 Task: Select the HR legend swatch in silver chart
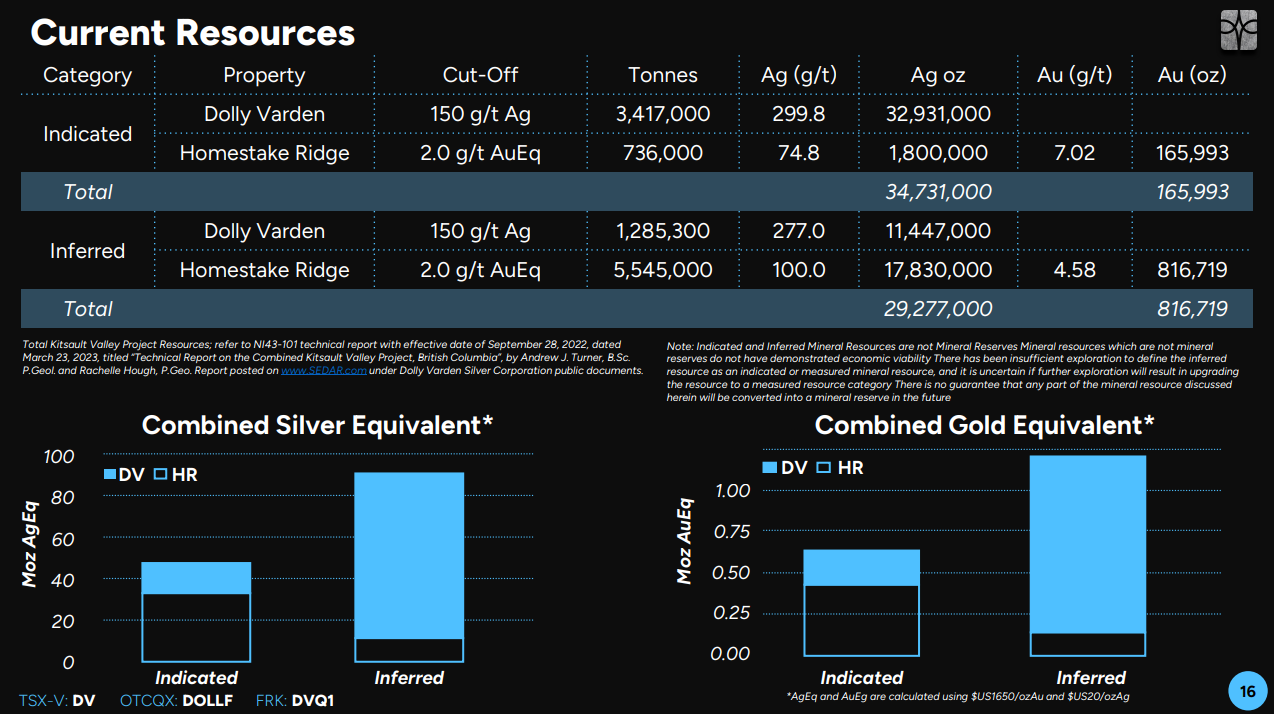coord(161,475)
